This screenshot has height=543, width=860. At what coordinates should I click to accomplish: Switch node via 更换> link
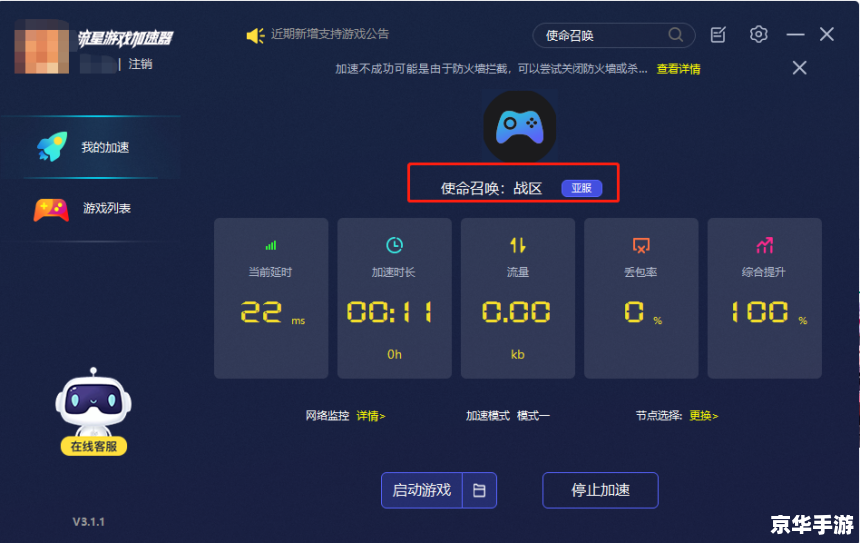704,416
